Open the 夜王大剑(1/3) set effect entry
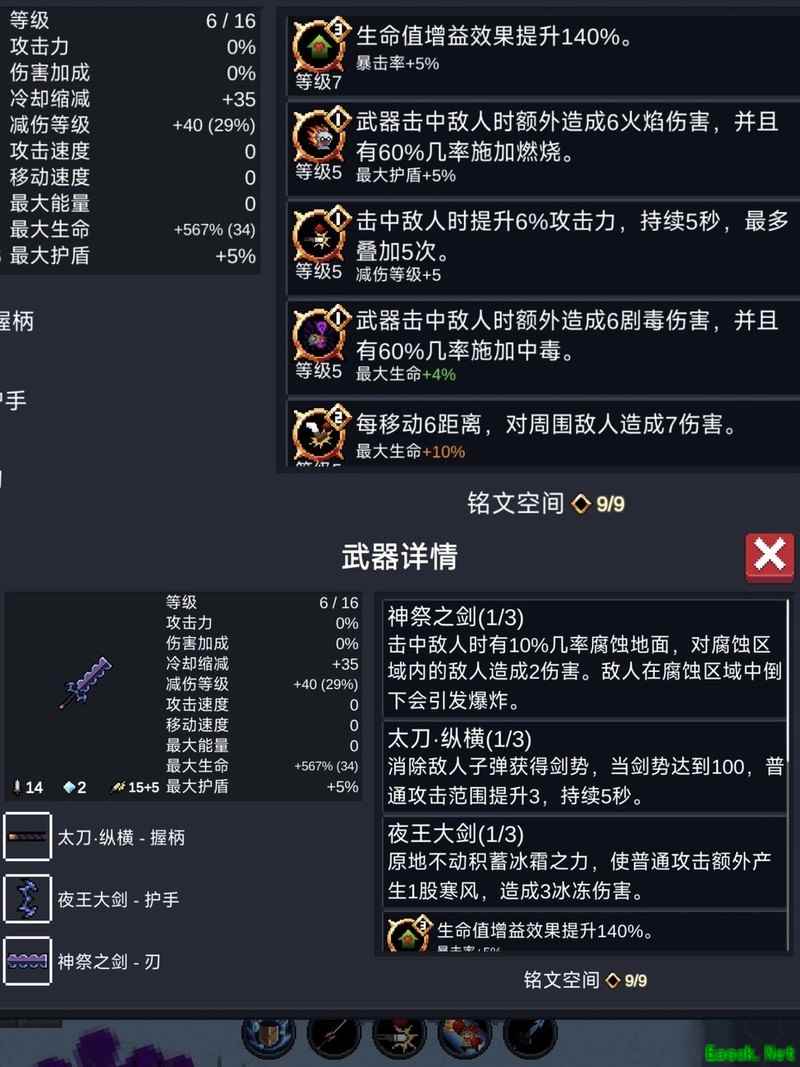This screenshot has height=1067, width=800. (x=584, y=863)
